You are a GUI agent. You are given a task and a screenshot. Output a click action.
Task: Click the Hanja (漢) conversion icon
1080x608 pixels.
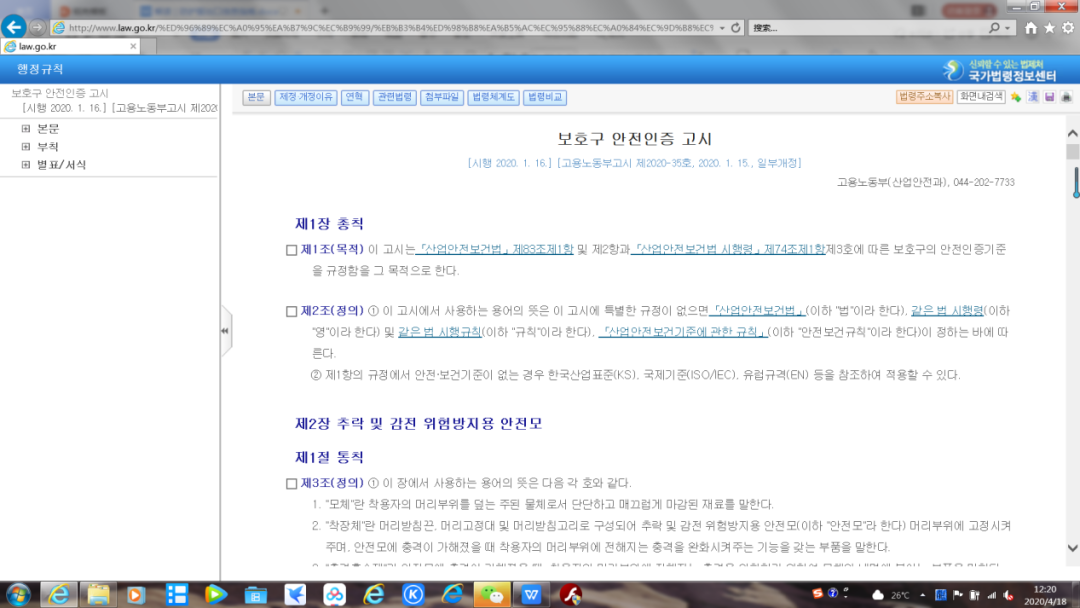tap(1033, 97)
